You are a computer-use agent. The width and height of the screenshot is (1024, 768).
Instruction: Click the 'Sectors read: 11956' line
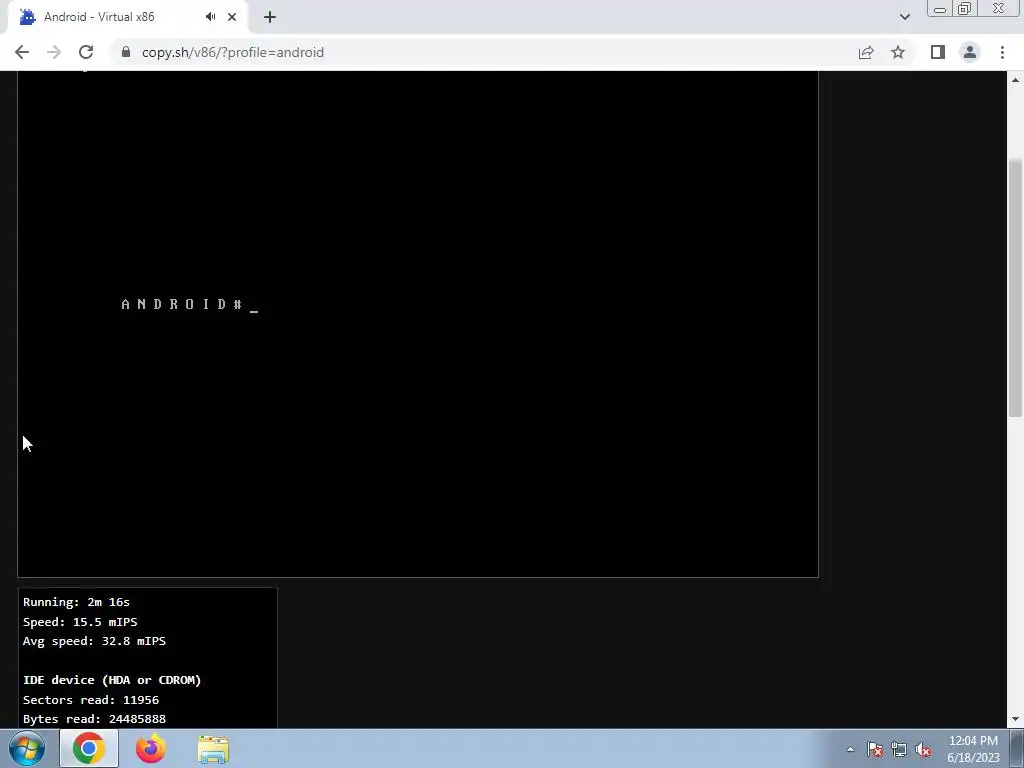tap(91, 699)
